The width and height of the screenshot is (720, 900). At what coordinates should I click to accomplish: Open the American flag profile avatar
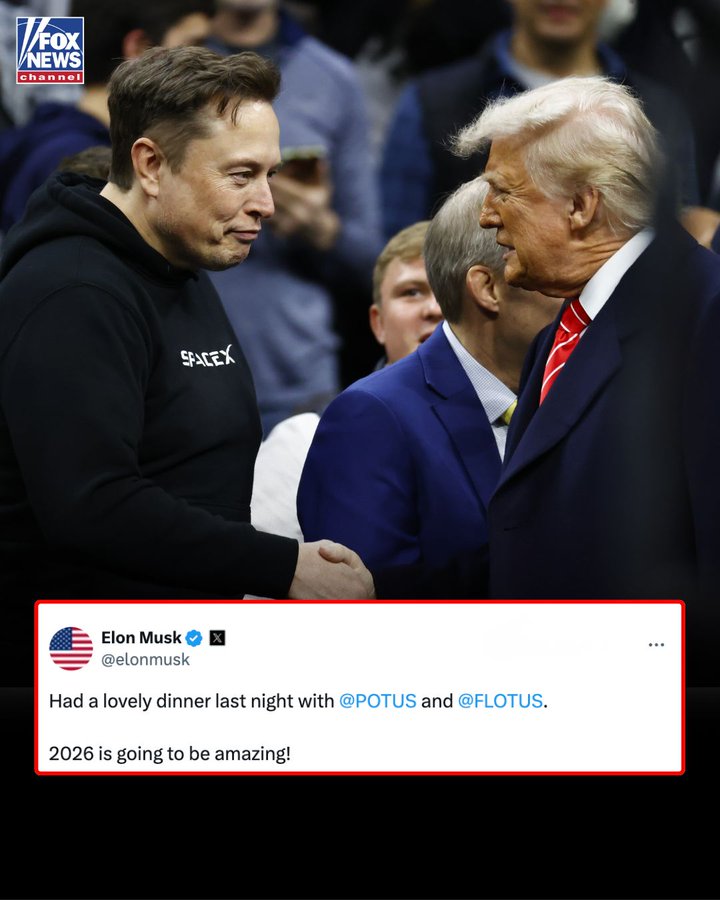pyautogui.click(x=71, y=649)
